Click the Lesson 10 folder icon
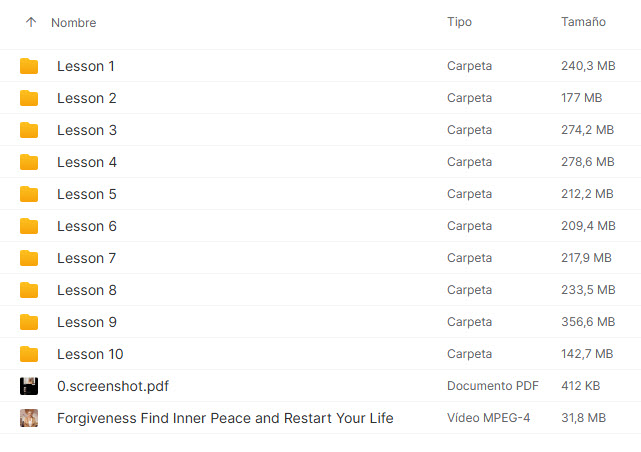 [x=29, y=354]
